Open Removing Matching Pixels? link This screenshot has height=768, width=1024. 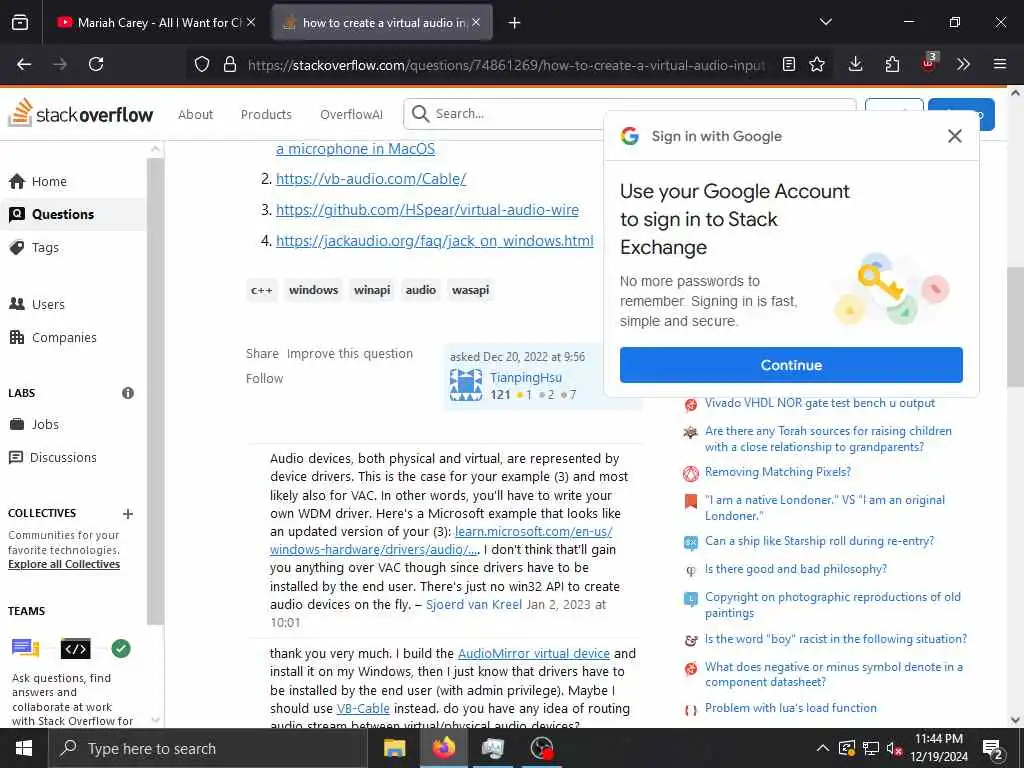point(778,472)
